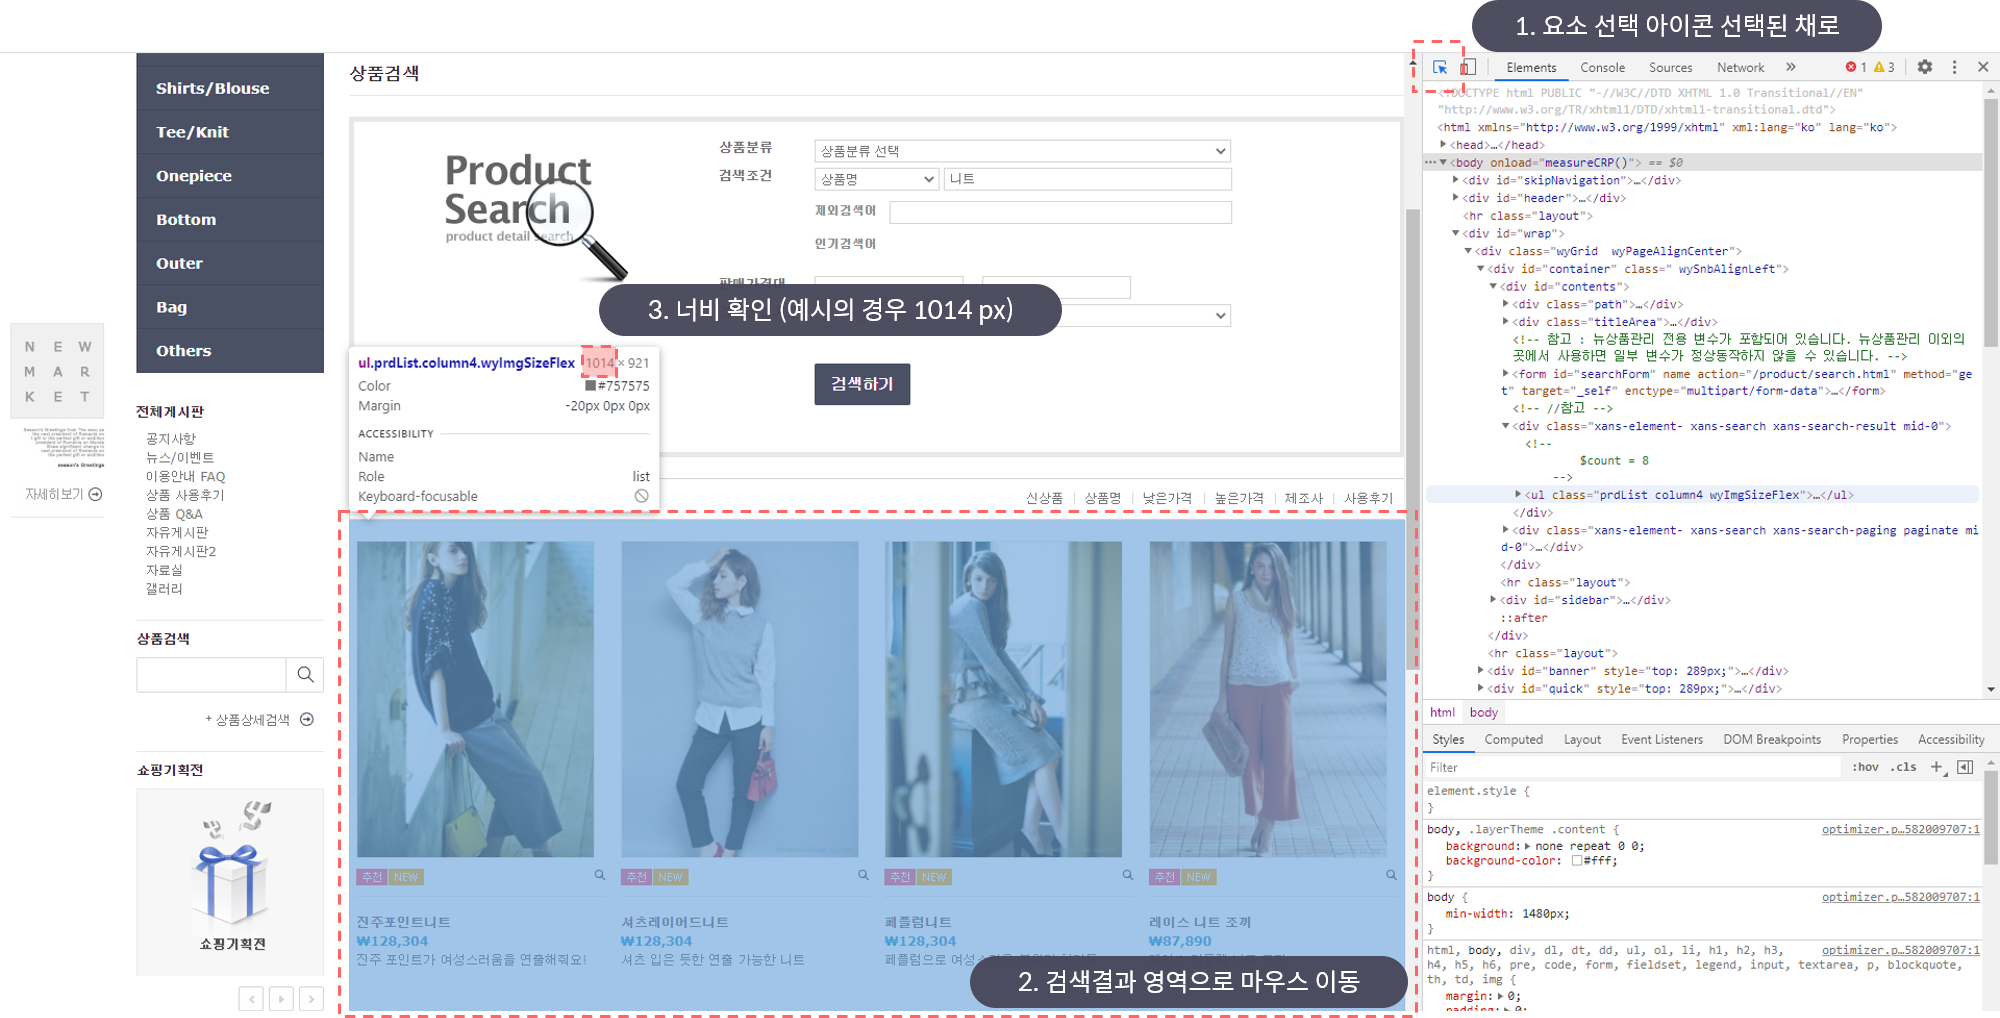2000x1018 pixels.
Task: Click the New Style Rule plus icon
Action: [x=1937, y=767]
